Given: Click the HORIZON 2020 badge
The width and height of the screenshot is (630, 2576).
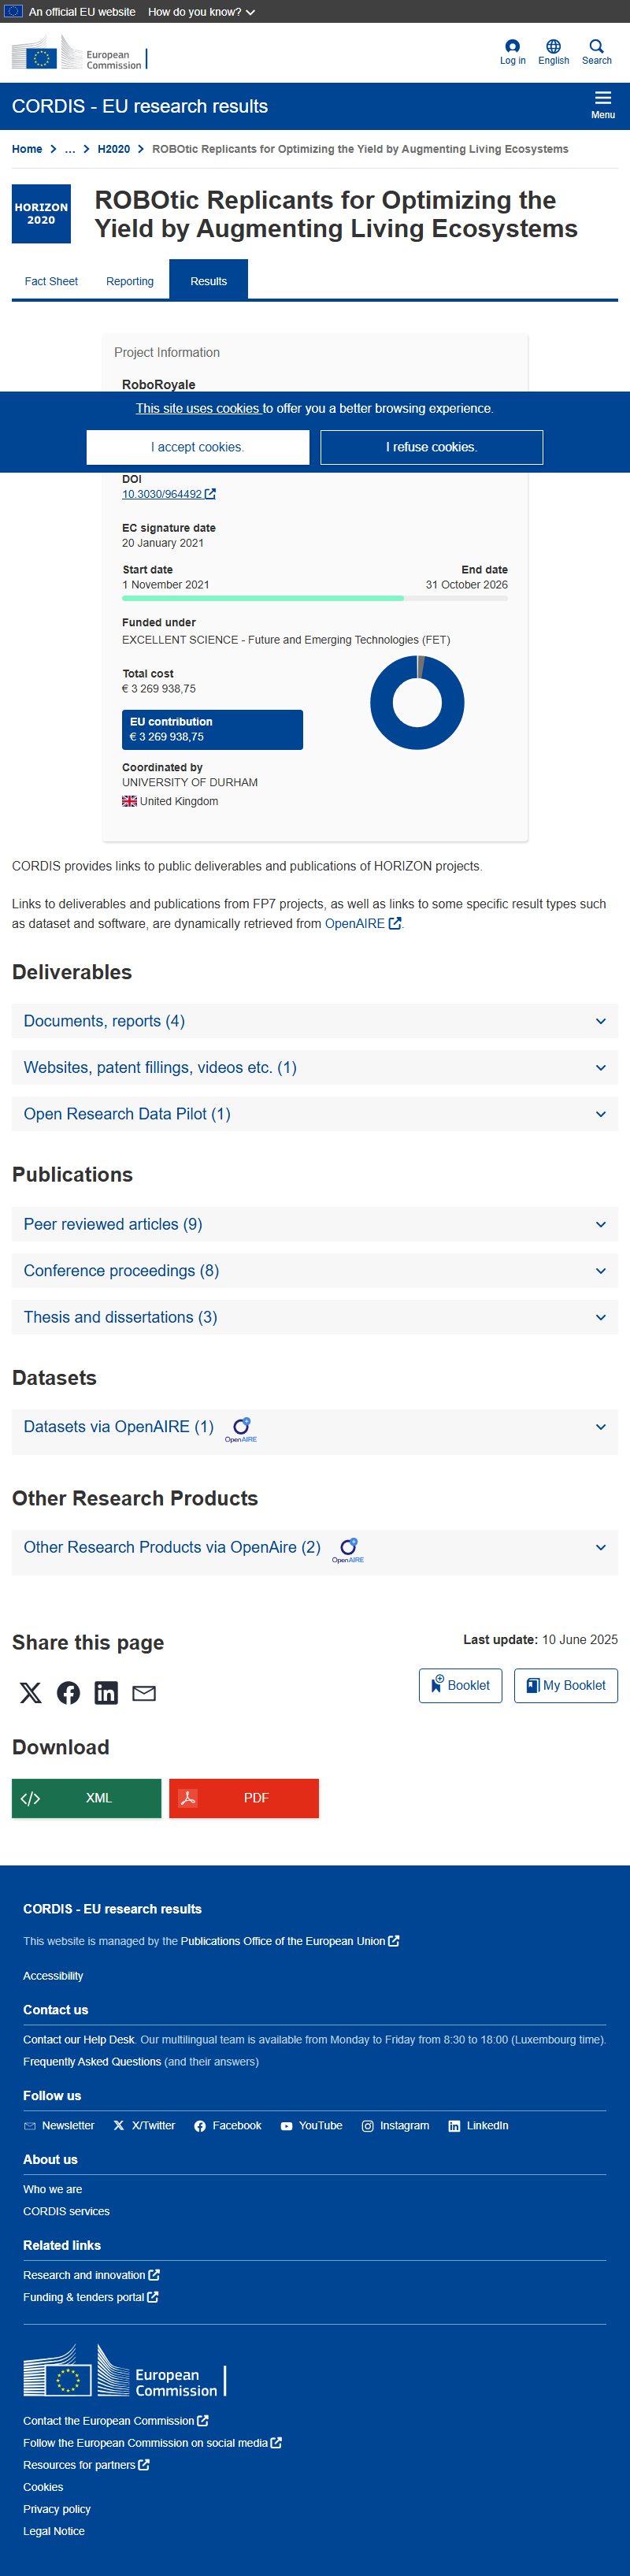Looking at the screenshot, I should pos(41,214).
